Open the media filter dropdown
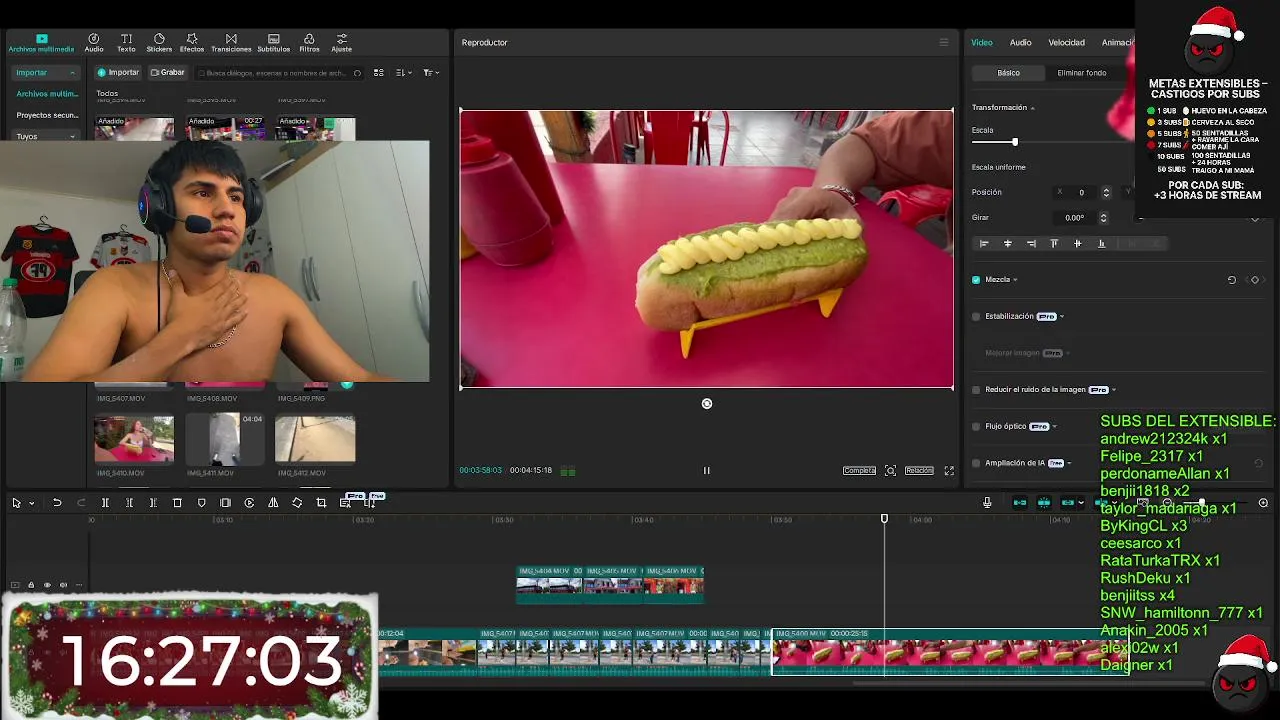The image size is (1280, 720). point(431,73)
